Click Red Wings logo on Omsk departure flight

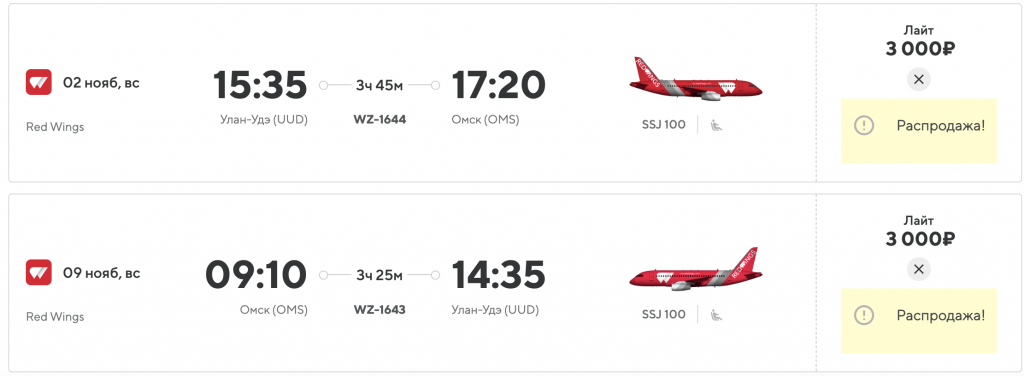pyautogui.click(x=39, y=272)
